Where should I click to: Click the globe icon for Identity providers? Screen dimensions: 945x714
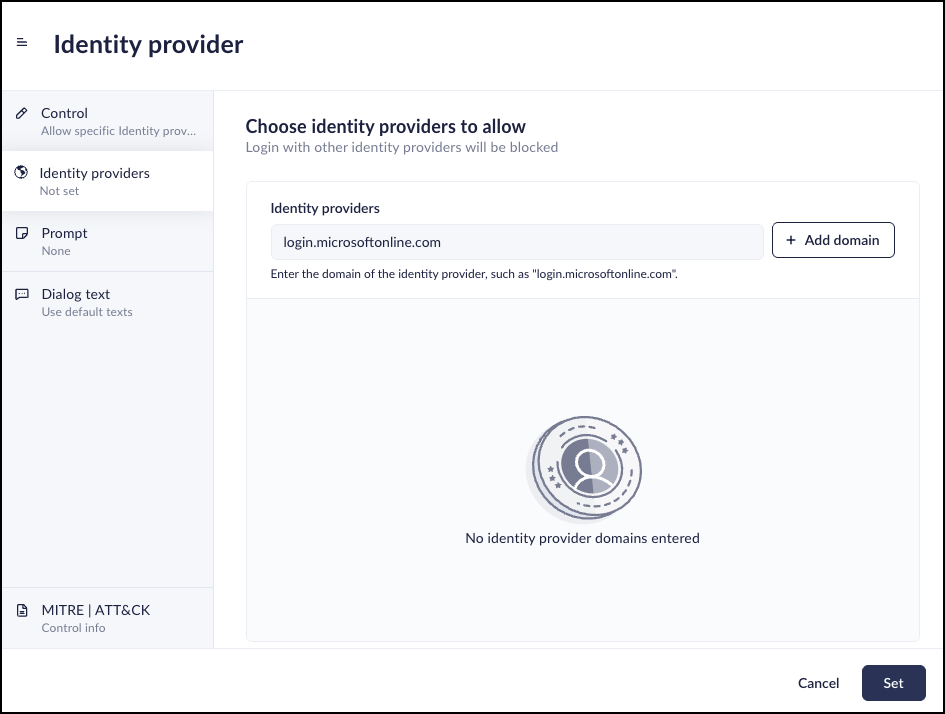[x=21, y=172]
